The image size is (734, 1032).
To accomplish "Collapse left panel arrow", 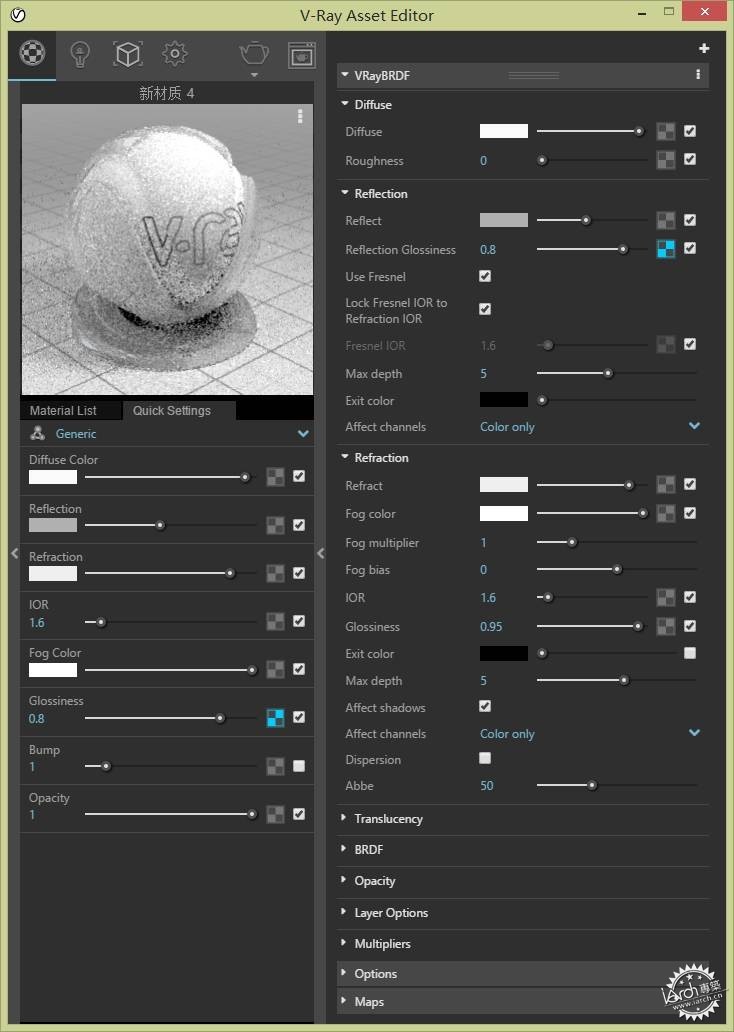I will 14,554.
